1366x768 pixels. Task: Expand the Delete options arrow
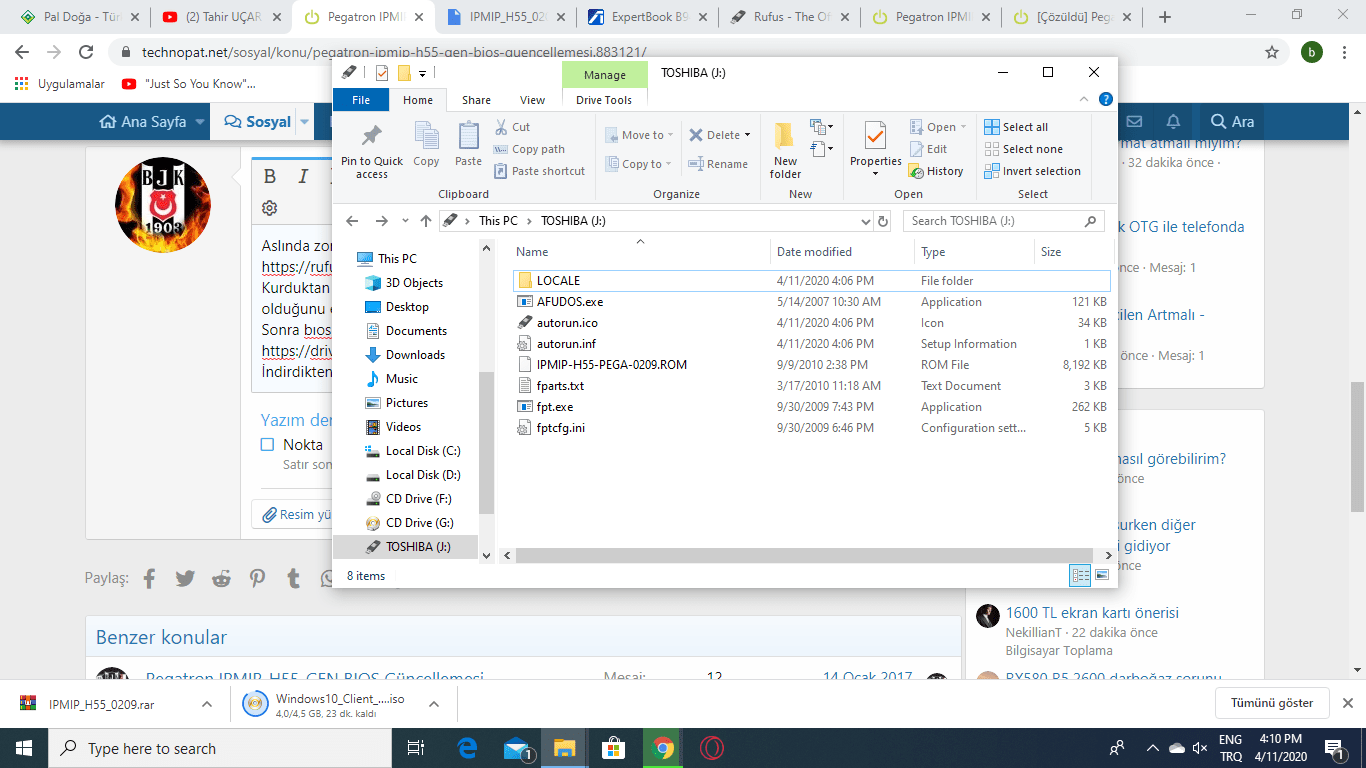(747, 135)
